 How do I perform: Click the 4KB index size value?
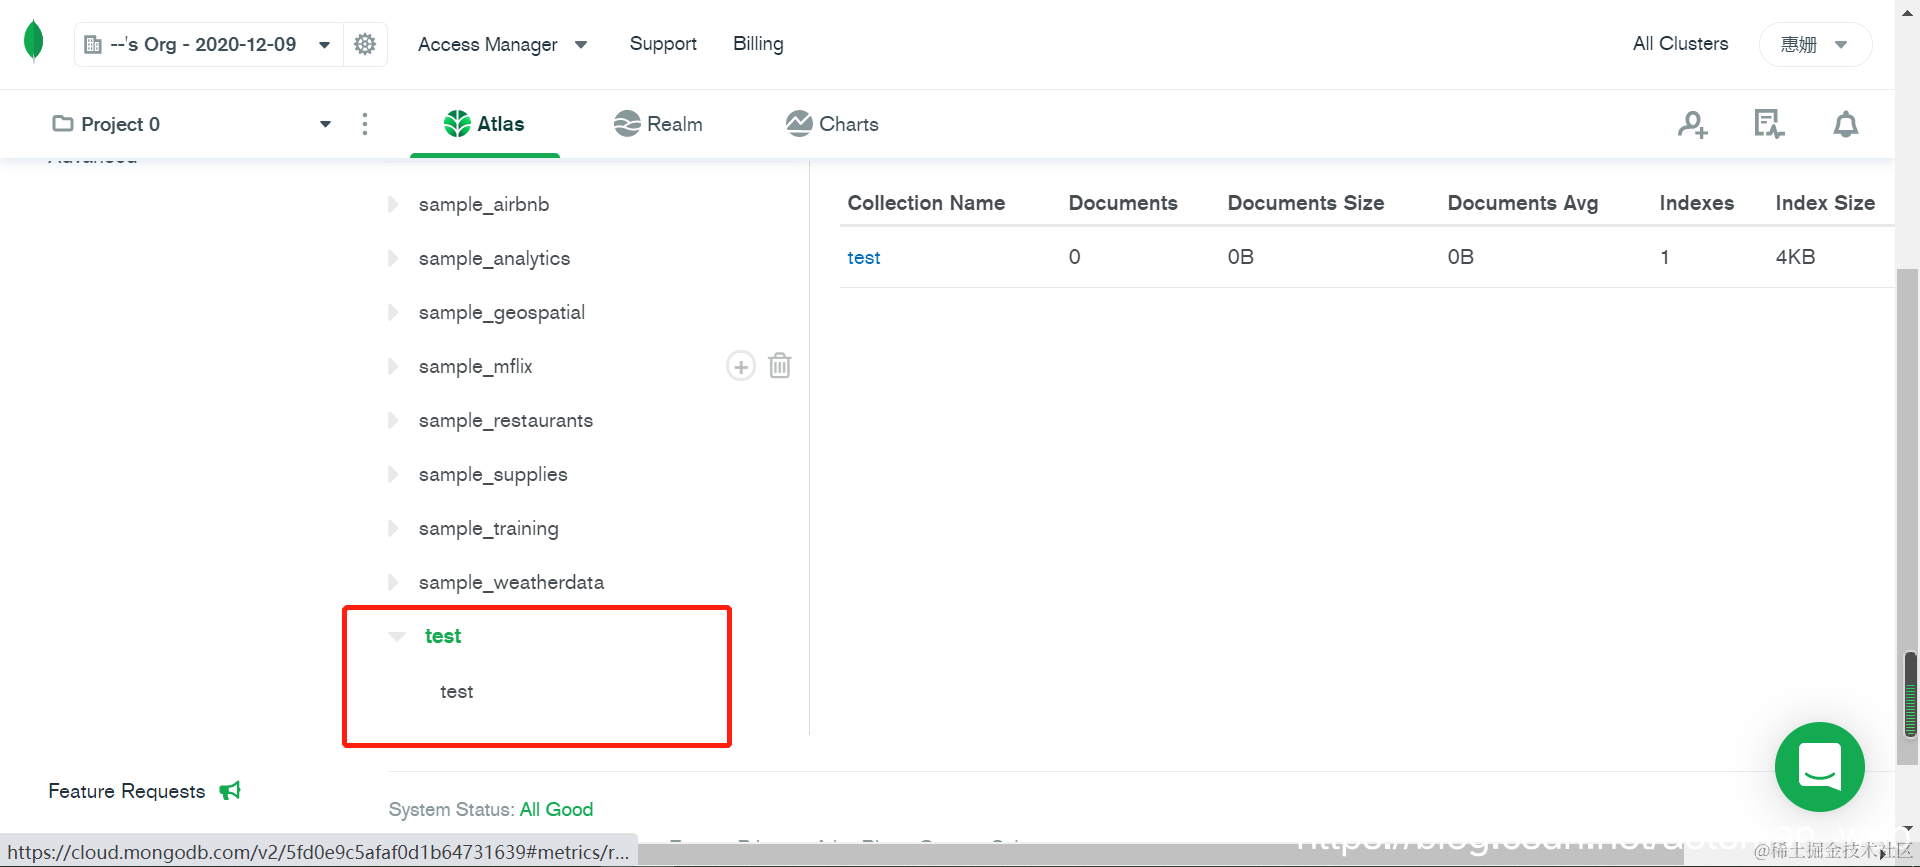1795,257
